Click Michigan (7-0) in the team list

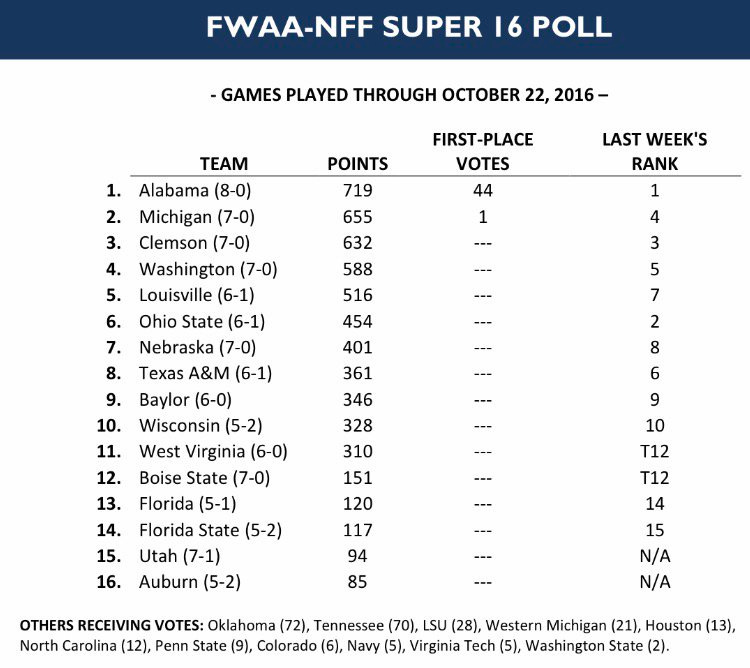(x=197, y=217)
